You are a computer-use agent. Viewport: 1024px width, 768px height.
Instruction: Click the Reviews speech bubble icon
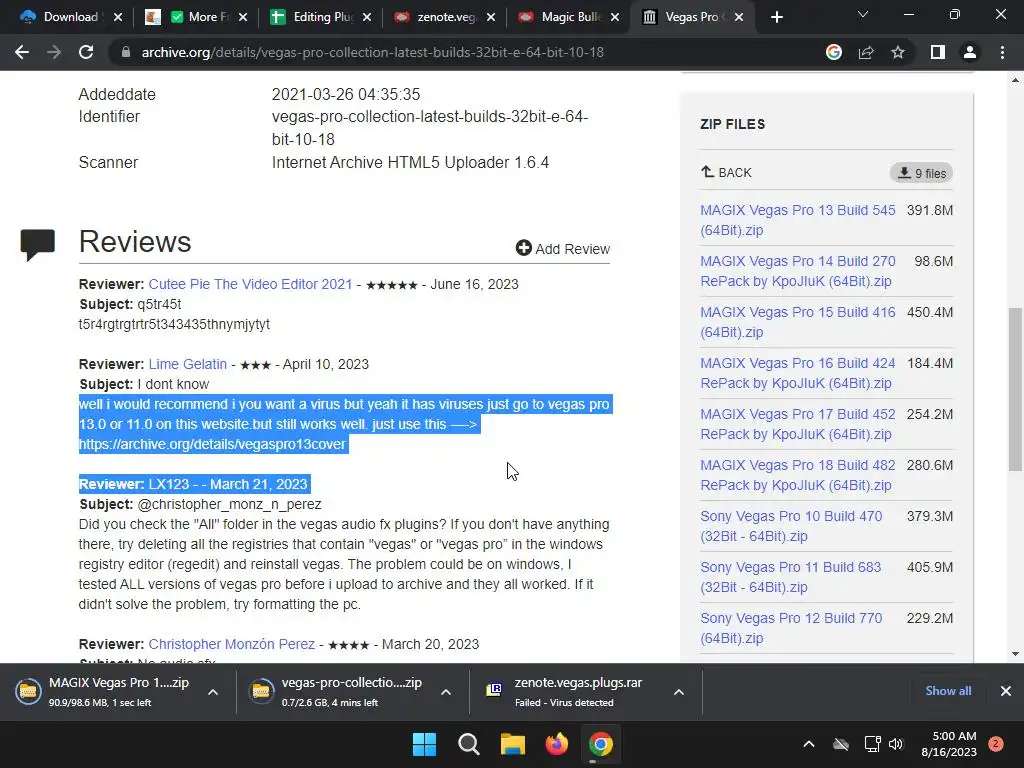pos(38,245)
